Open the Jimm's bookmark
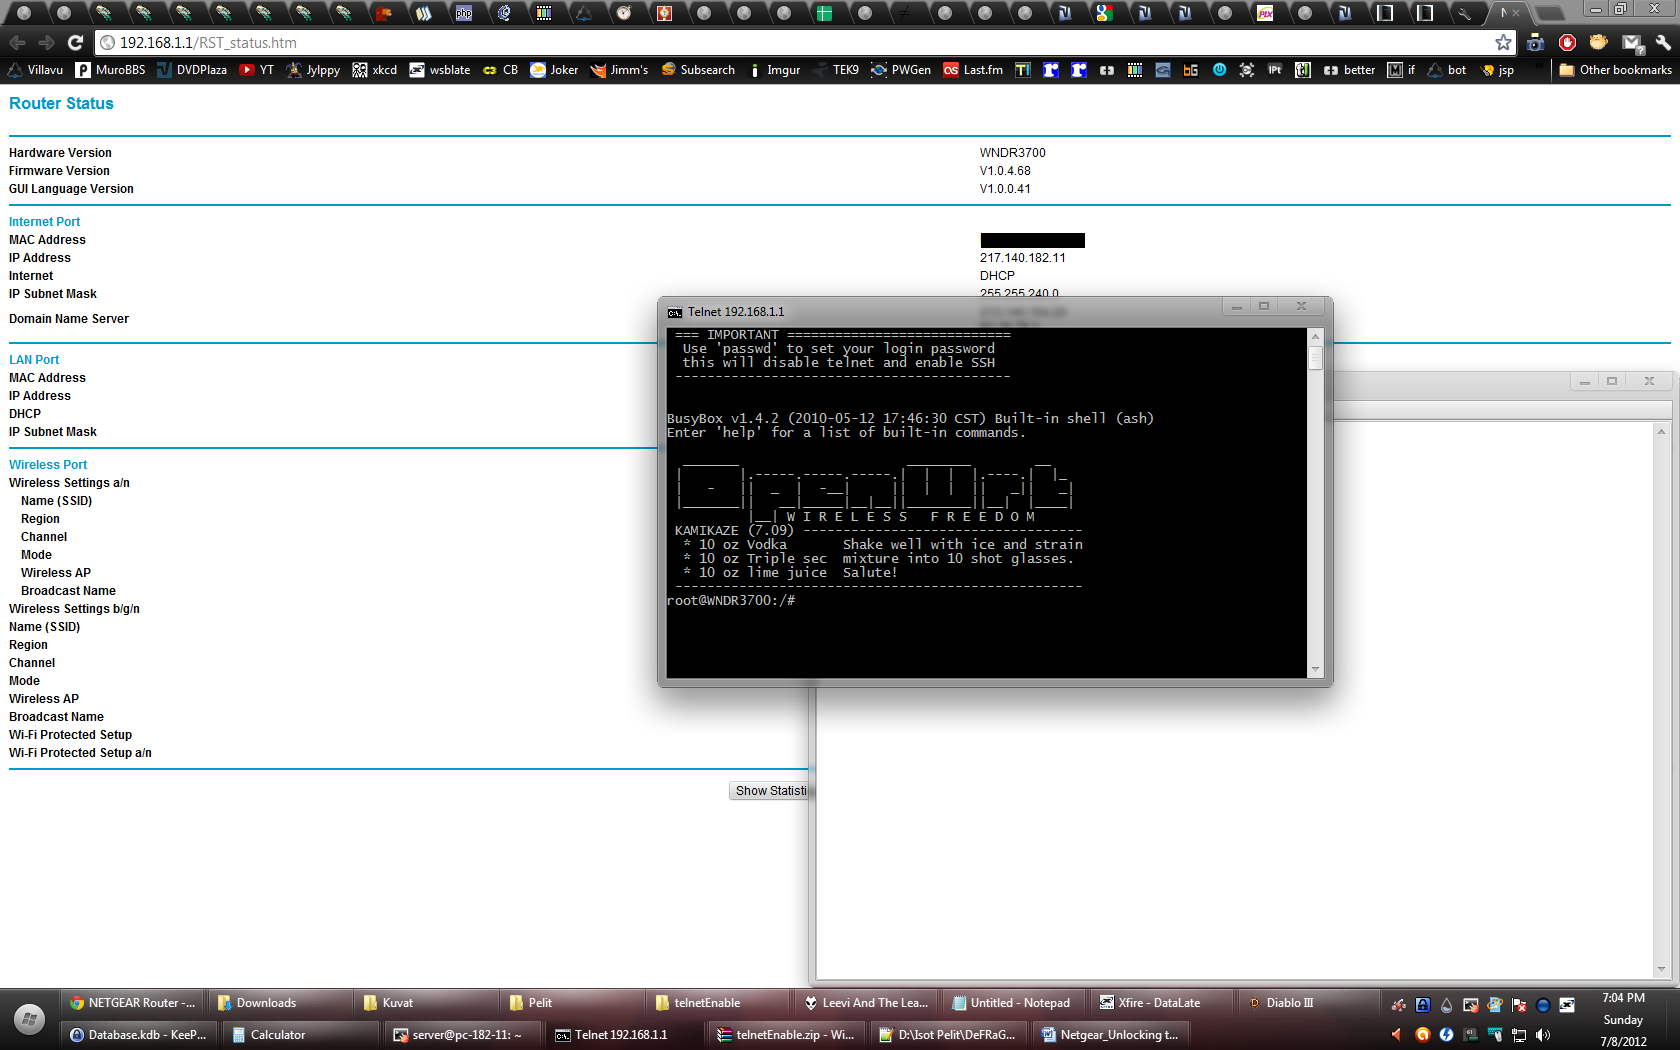1680x1050 pixels. click(x=619, y=70)
